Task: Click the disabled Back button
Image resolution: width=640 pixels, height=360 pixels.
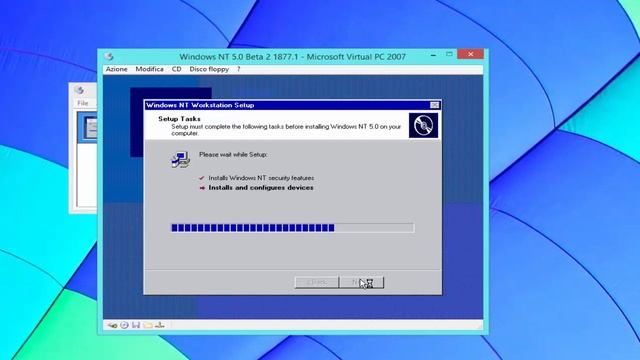Action: coord(317,282)
